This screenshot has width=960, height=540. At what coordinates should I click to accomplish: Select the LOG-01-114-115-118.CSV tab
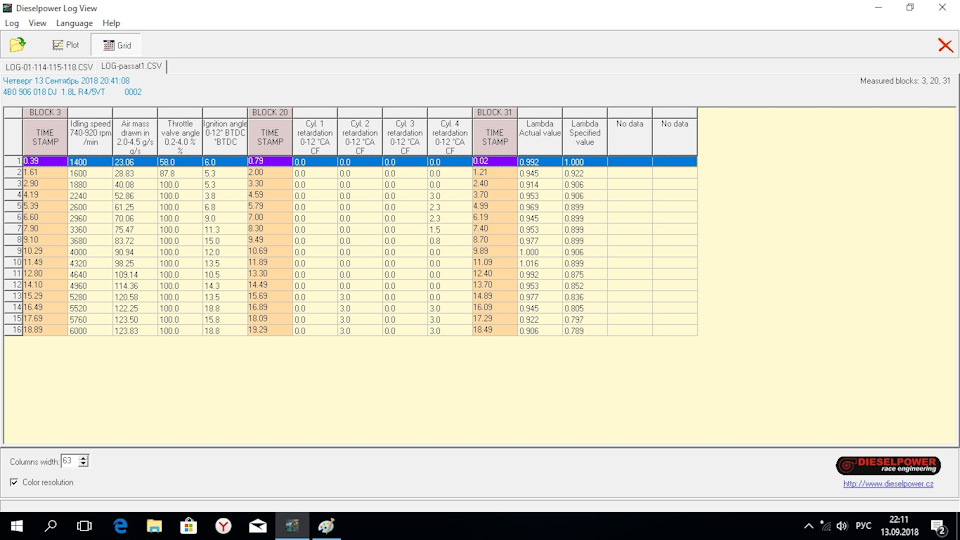click(x=49, y=67)
